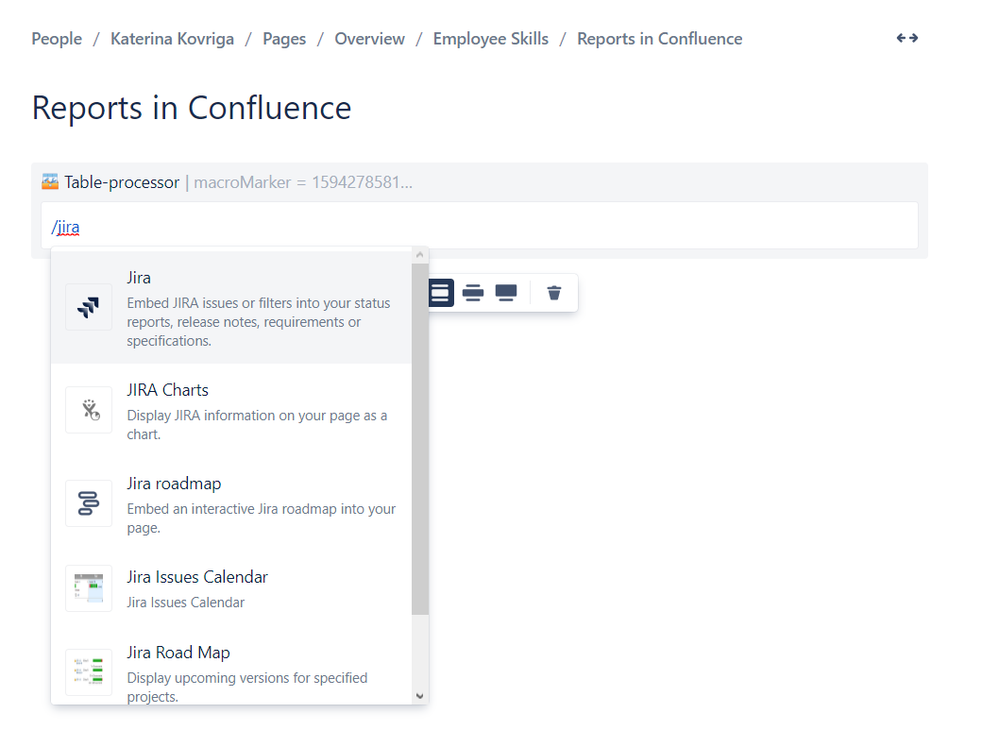Click the macroMarker parameter text
The image size is (999, 732).
303,182
